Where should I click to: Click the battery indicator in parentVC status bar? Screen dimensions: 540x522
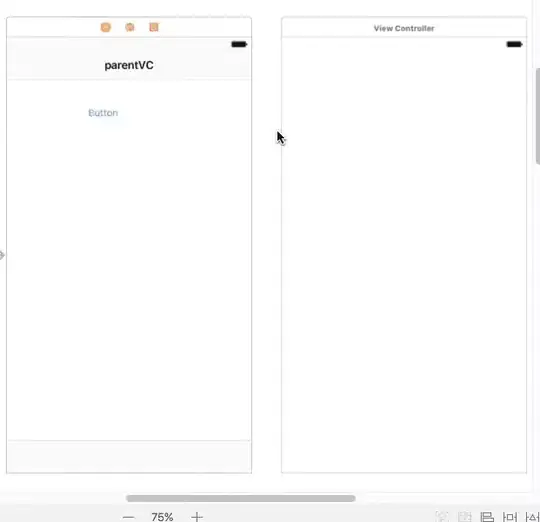(239, 44)
